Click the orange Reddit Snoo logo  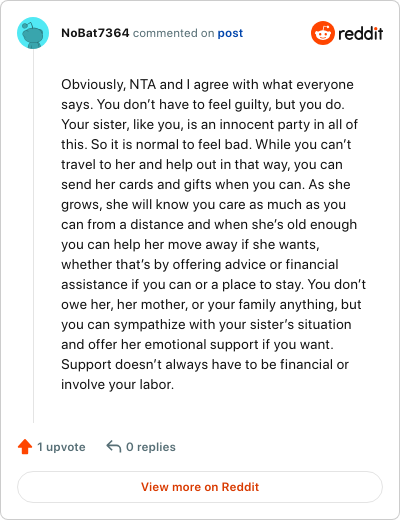point(322,33)
